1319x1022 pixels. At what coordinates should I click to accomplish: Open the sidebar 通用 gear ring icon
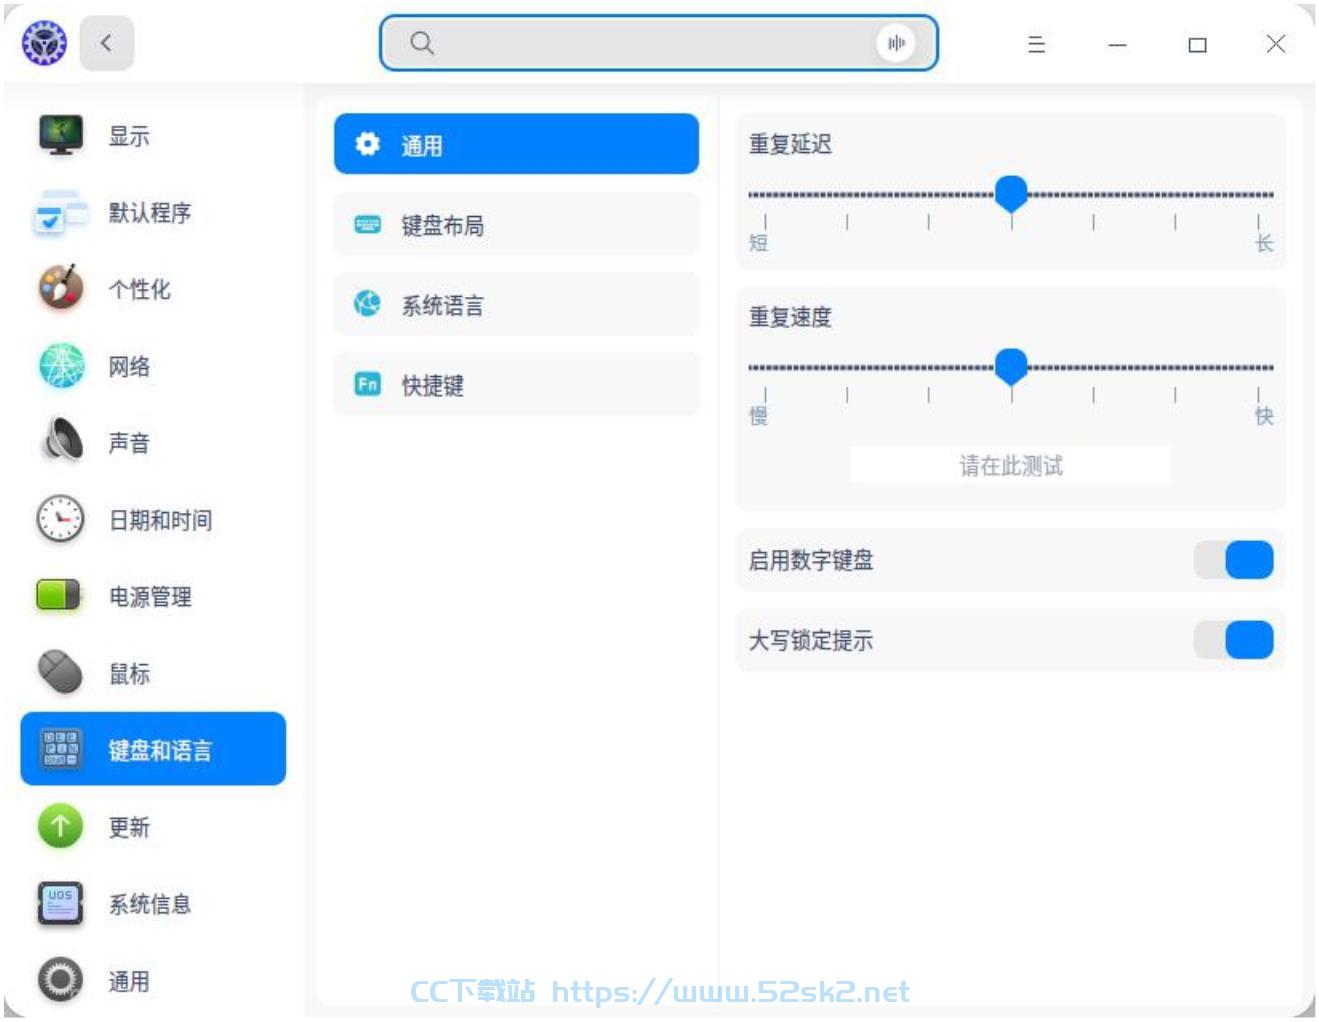pos(60,980)
